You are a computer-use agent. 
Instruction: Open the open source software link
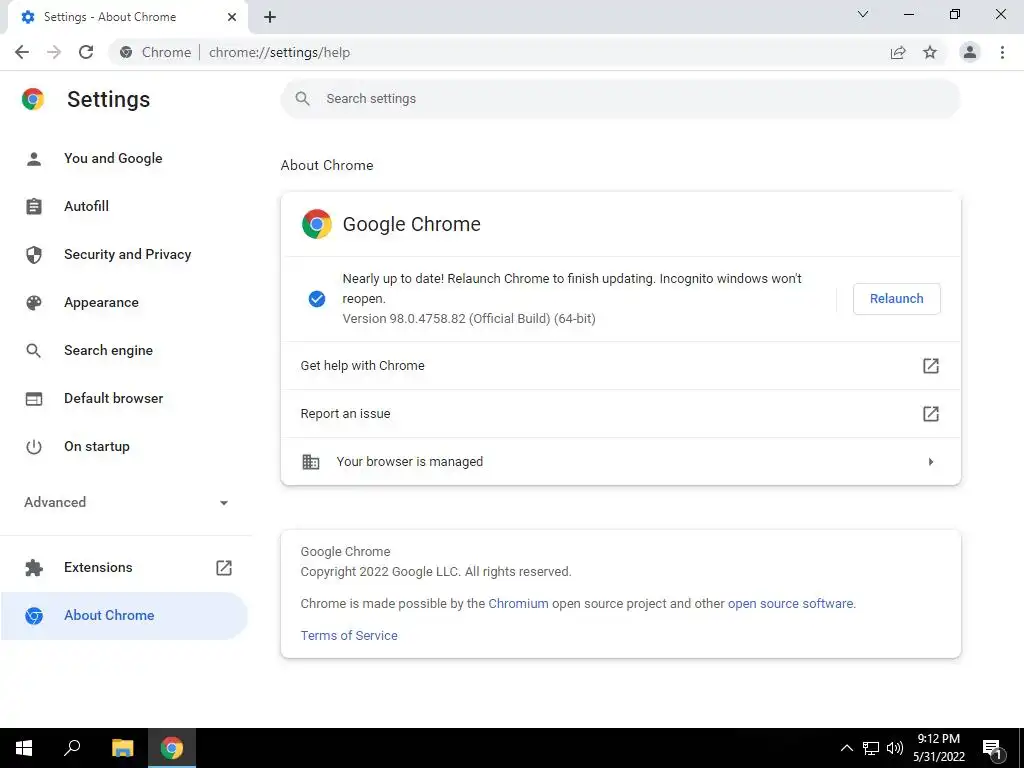point(790,603)
